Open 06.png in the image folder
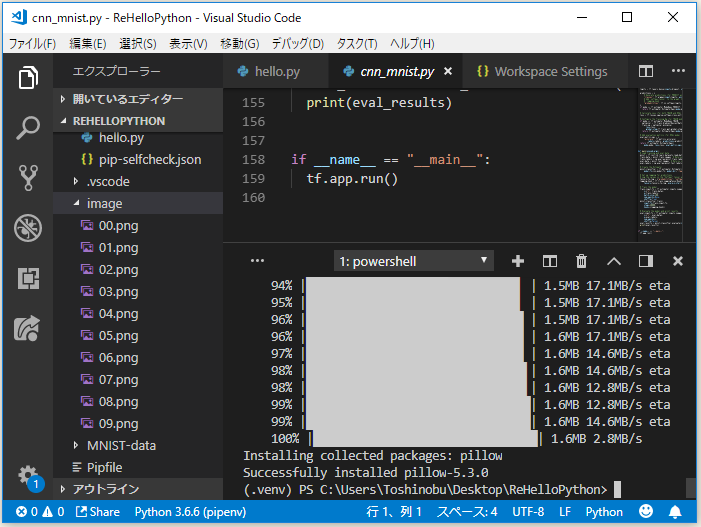The width and height of the screenshot is (701, 527). coord(138,358)
